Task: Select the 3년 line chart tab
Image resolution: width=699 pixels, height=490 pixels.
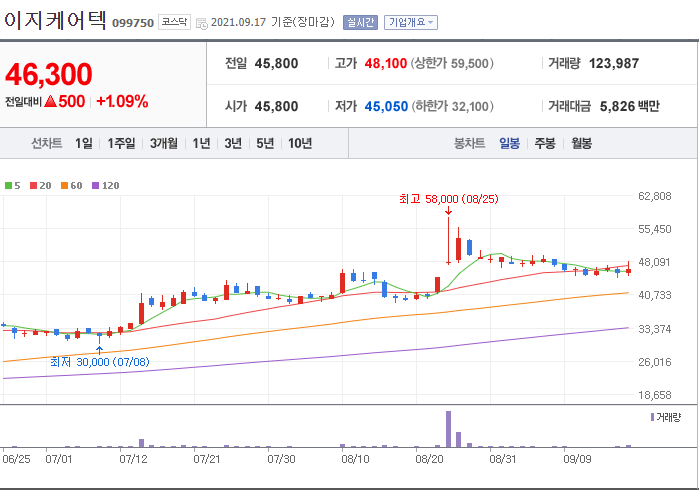Action: click(x=233, y=144)
